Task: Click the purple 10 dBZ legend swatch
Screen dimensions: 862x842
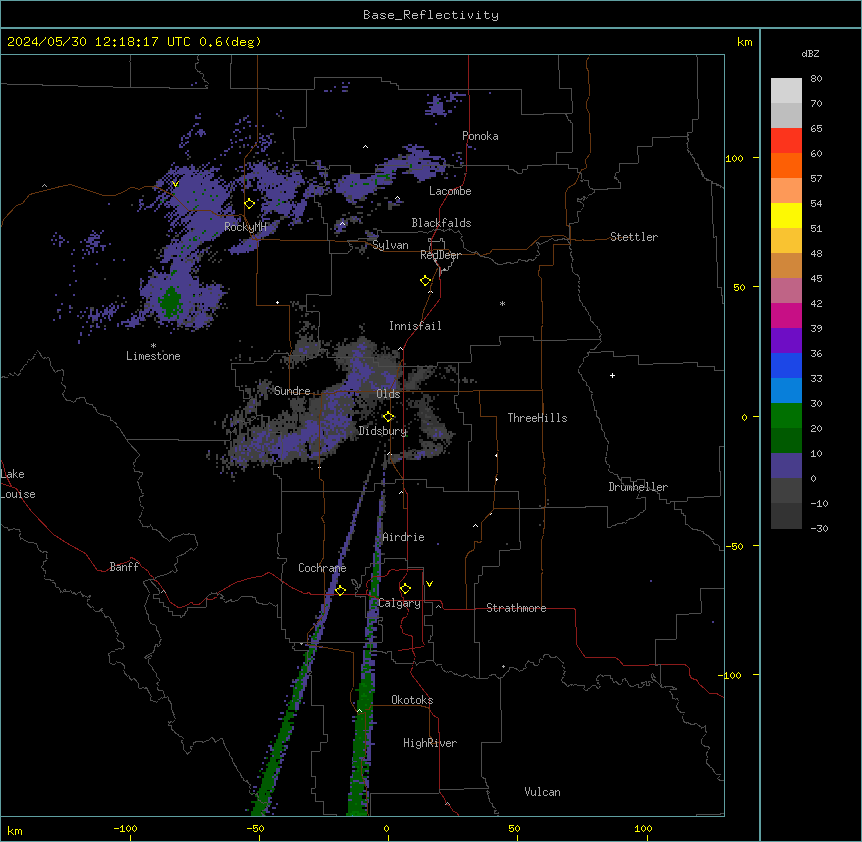Action: pos(786,466)
